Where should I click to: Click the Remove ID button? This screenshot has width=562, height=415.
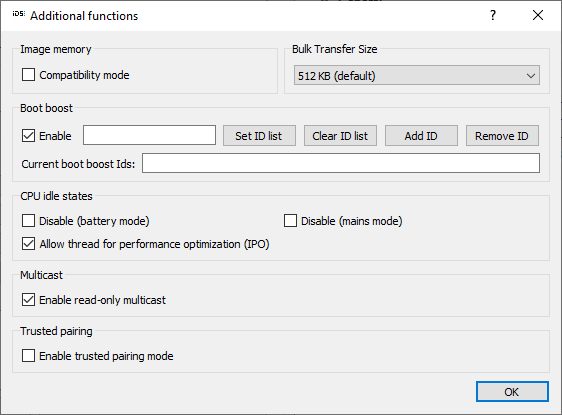(502, 135)
